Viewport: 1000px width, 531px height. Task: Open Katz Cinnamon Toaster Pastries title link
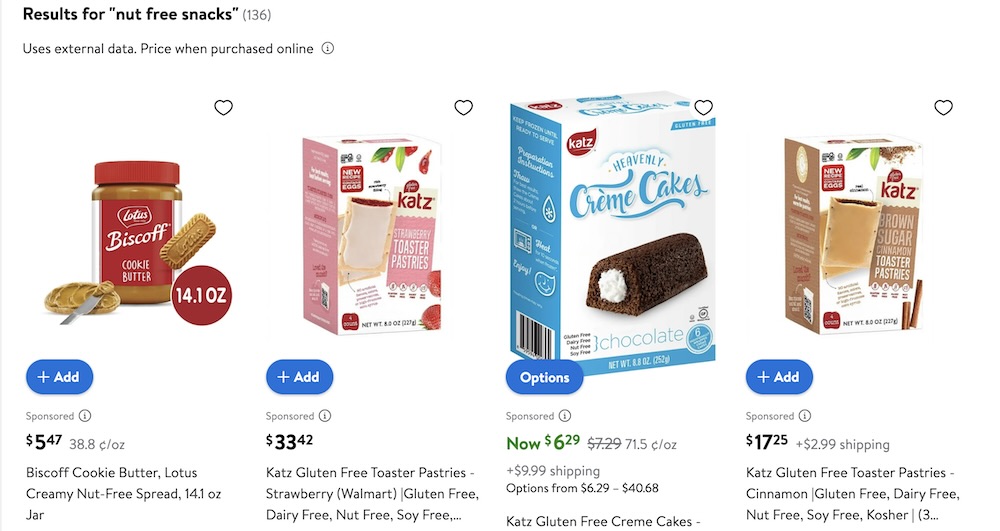[852, 493]
